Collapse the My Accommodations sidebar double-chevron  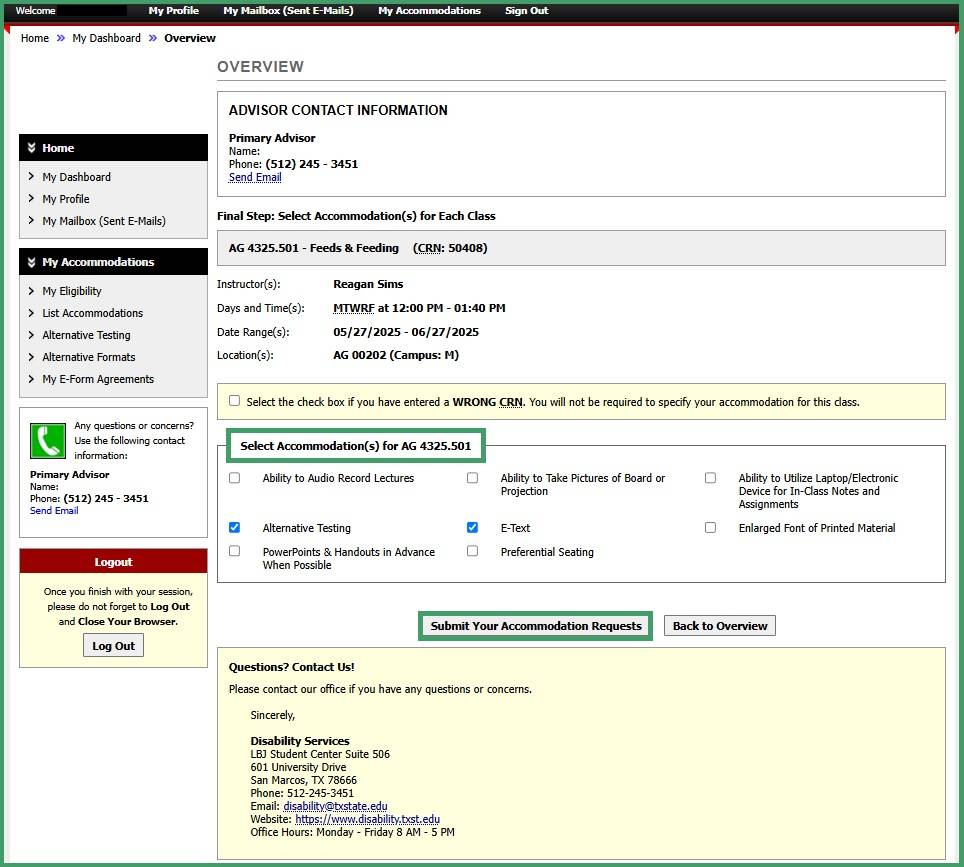[x=31, y=262]
